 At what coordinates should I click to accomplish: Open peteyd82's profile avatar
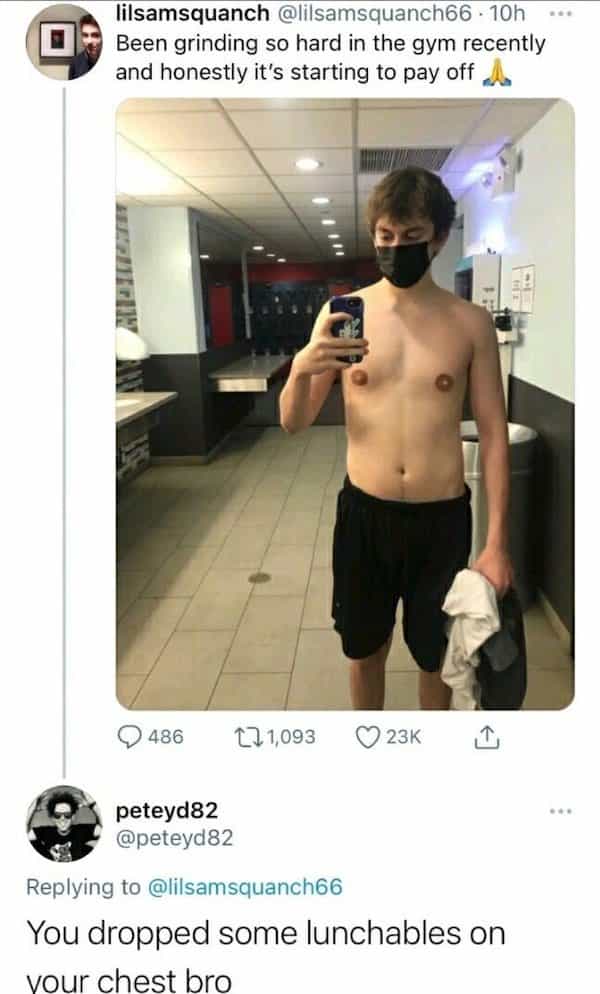64,823
